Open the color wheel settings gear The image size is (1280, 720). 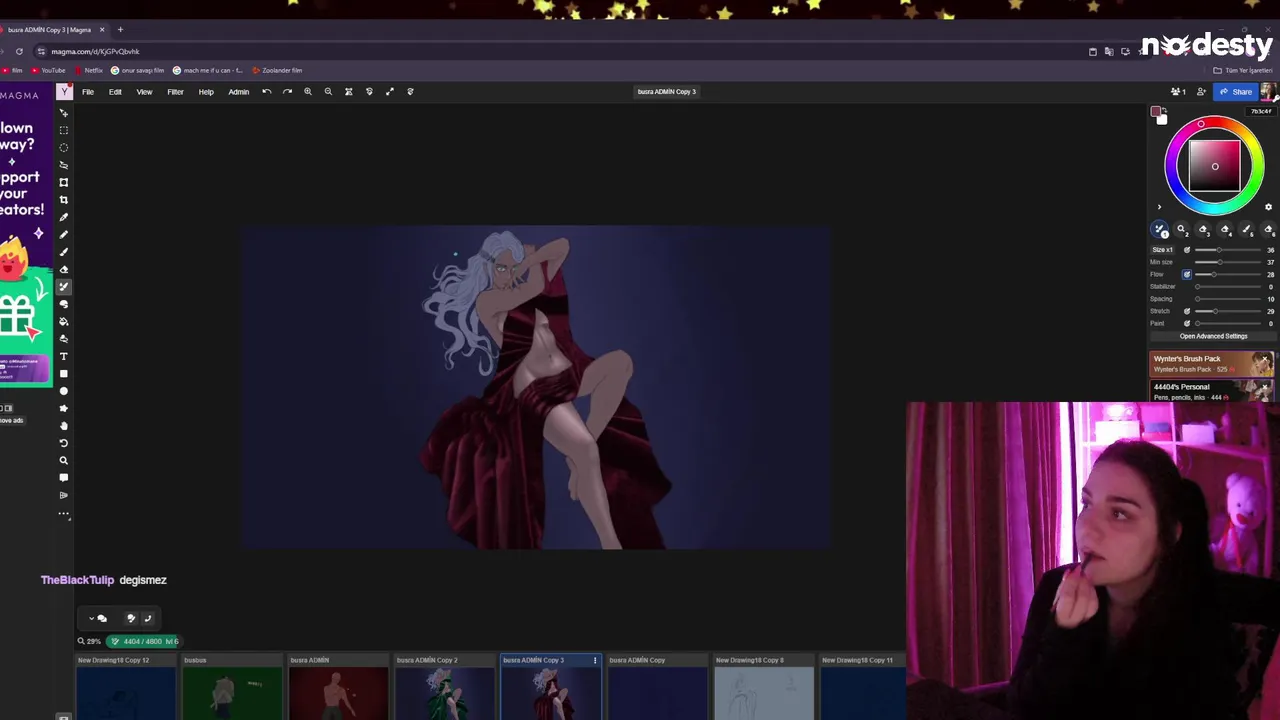click(x=1268, y=207)
